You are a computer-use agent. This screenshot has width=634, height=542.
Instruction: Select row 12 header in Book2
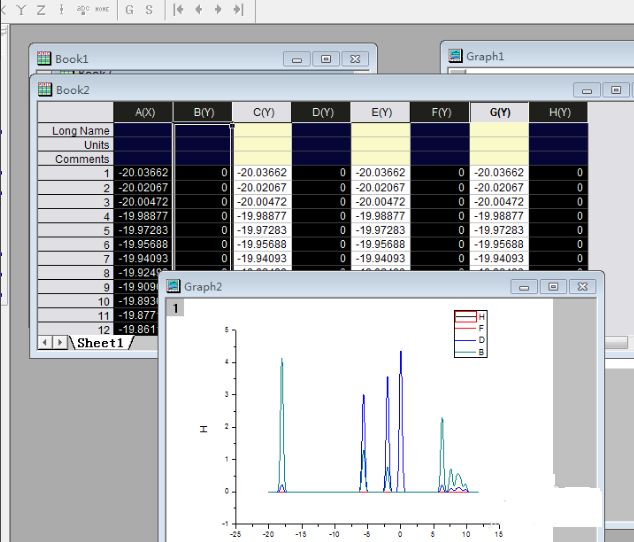[76, 329]
